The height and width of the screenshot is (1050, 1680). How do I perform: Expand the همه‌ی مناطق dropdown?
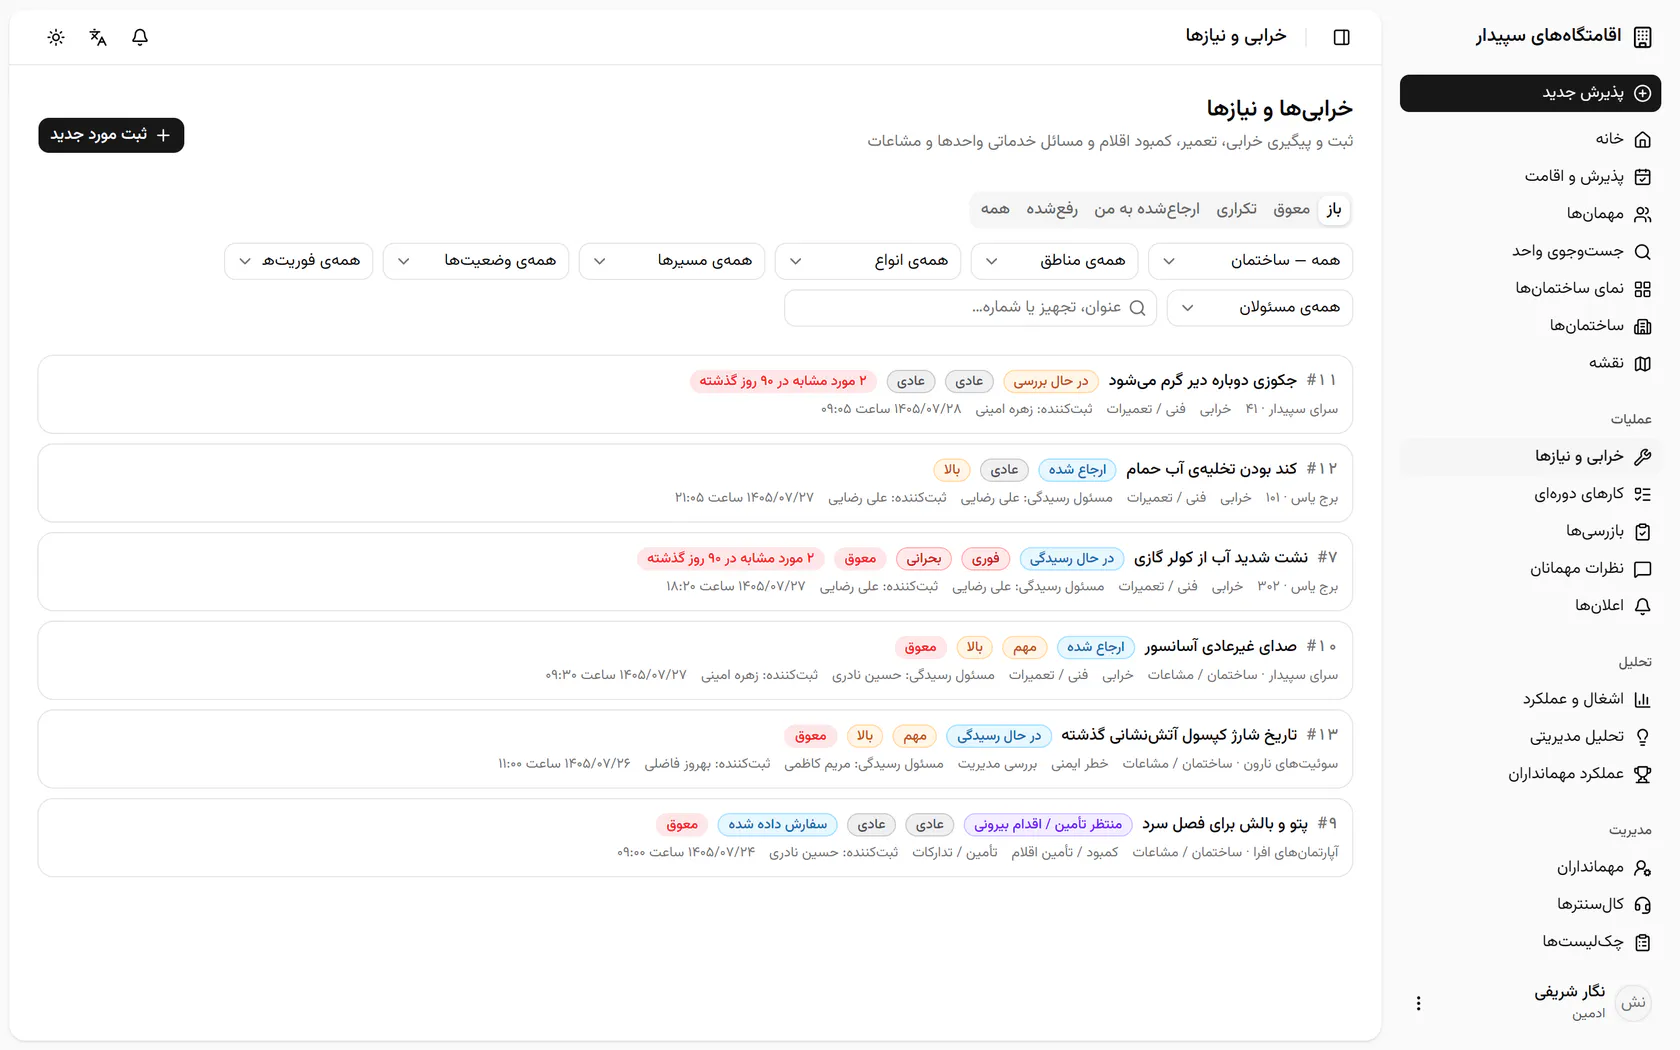1055,261
